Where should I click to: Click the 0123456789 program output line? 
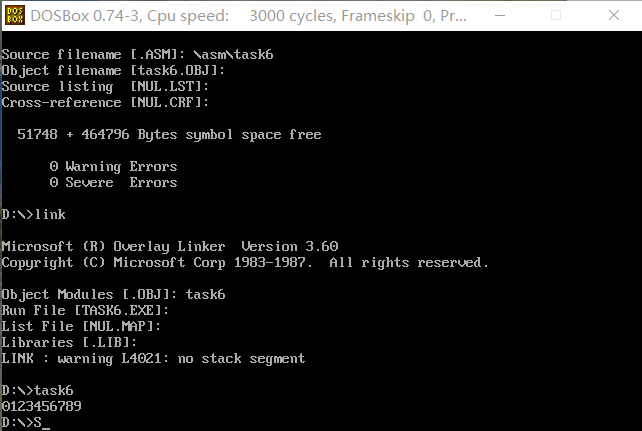coord(42,406)
